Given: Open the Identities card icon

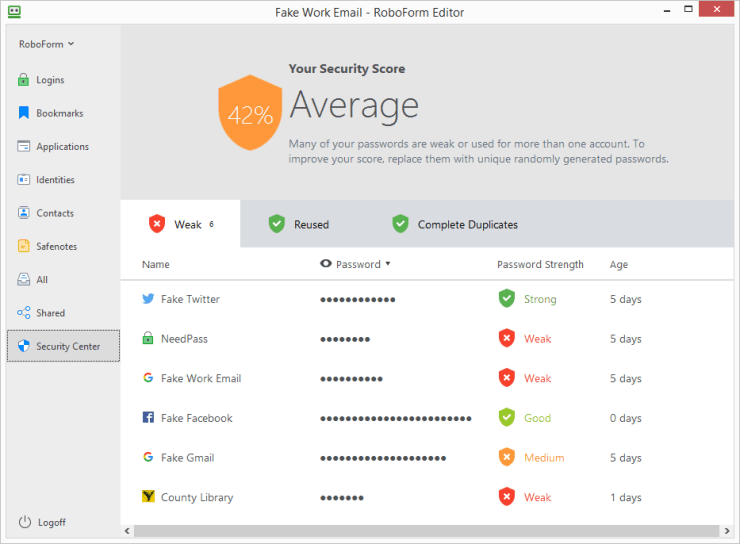Looking at the screenshot, I should click(24, 180).
